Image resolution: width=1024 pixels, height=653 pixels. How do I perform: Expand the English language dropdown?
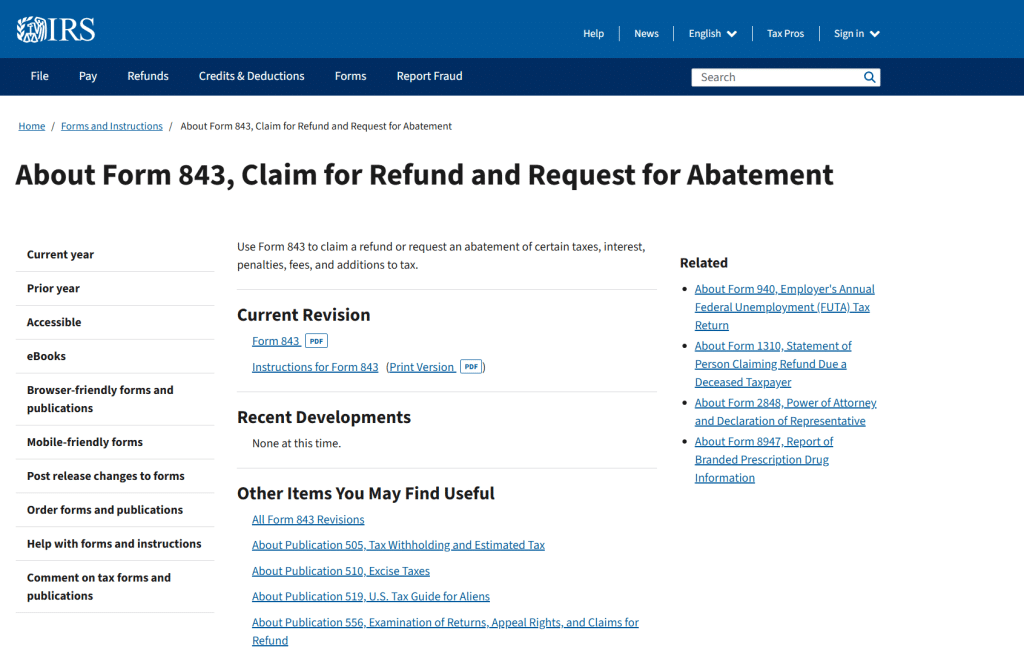(x=712, y=33)
